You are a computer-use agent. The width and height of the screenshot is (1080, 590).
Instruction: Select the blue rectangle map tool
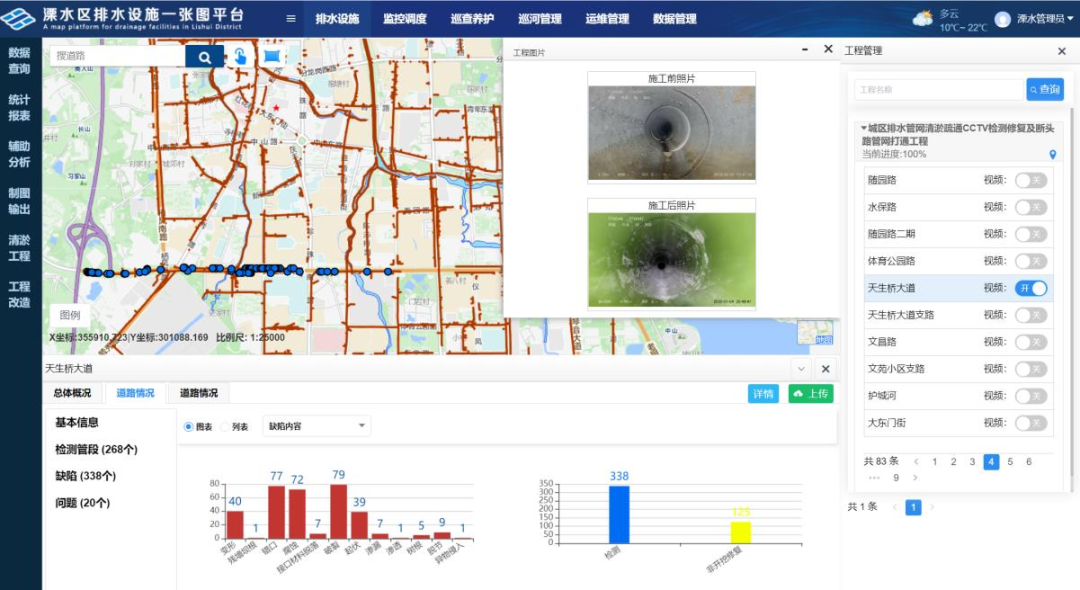click(272, 56)
